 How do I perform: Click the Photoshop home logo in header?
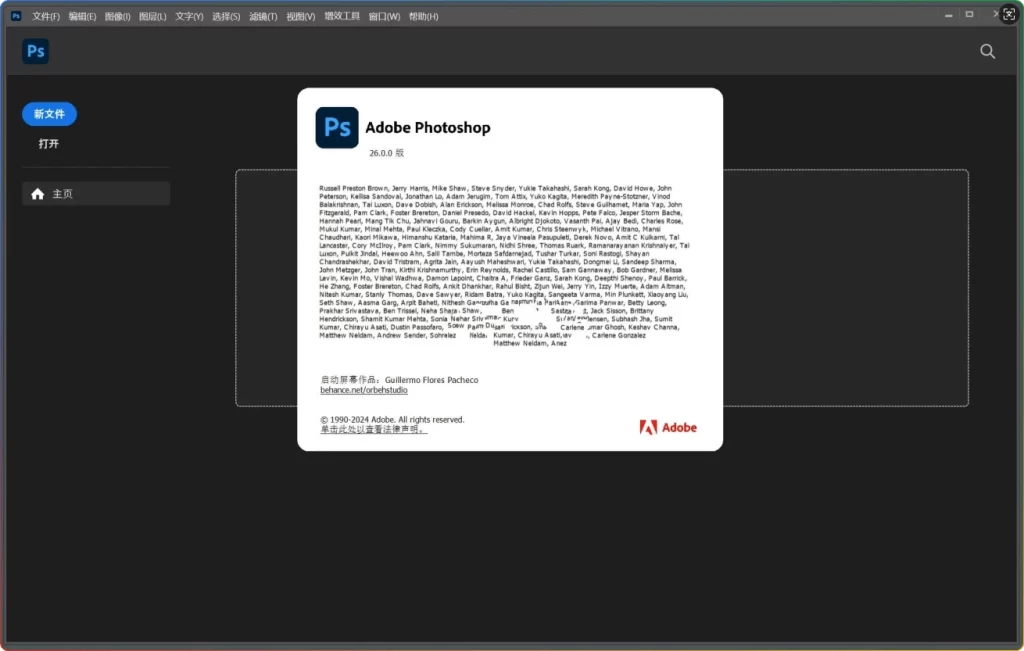point(36,52)
